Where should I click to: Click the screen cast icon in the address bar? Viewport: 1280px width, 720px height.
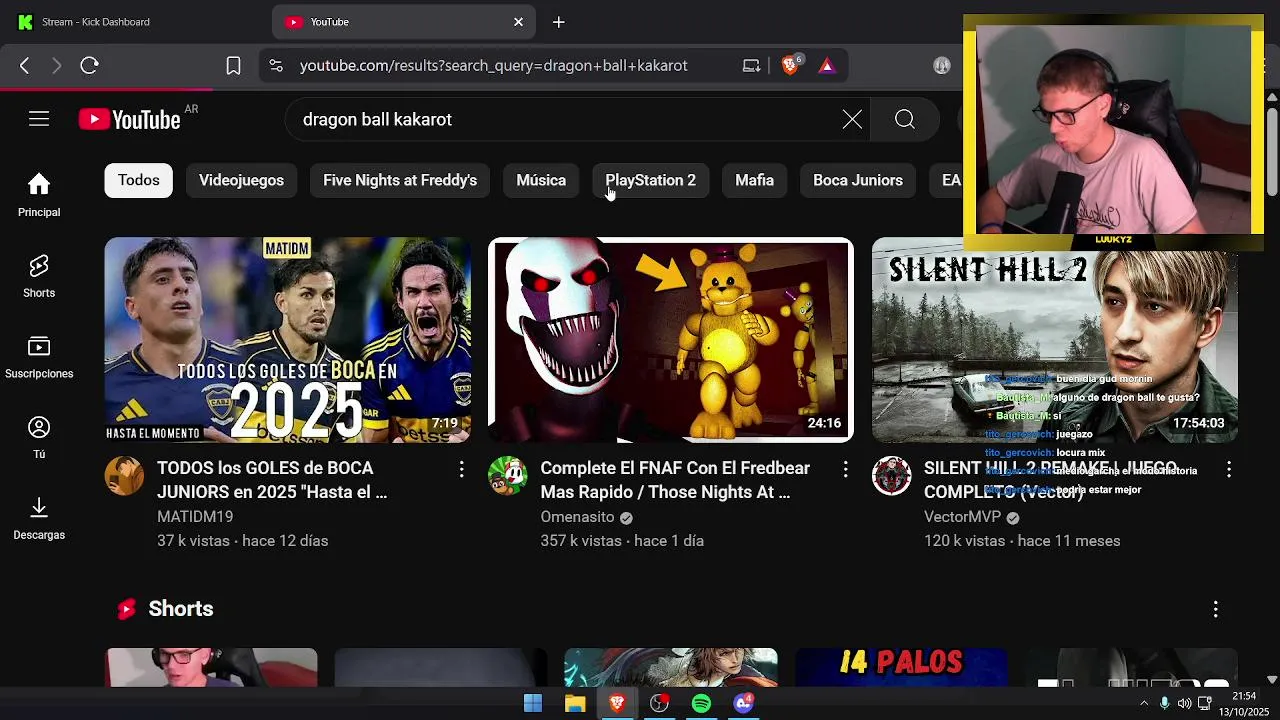click(x=752, y=65)
